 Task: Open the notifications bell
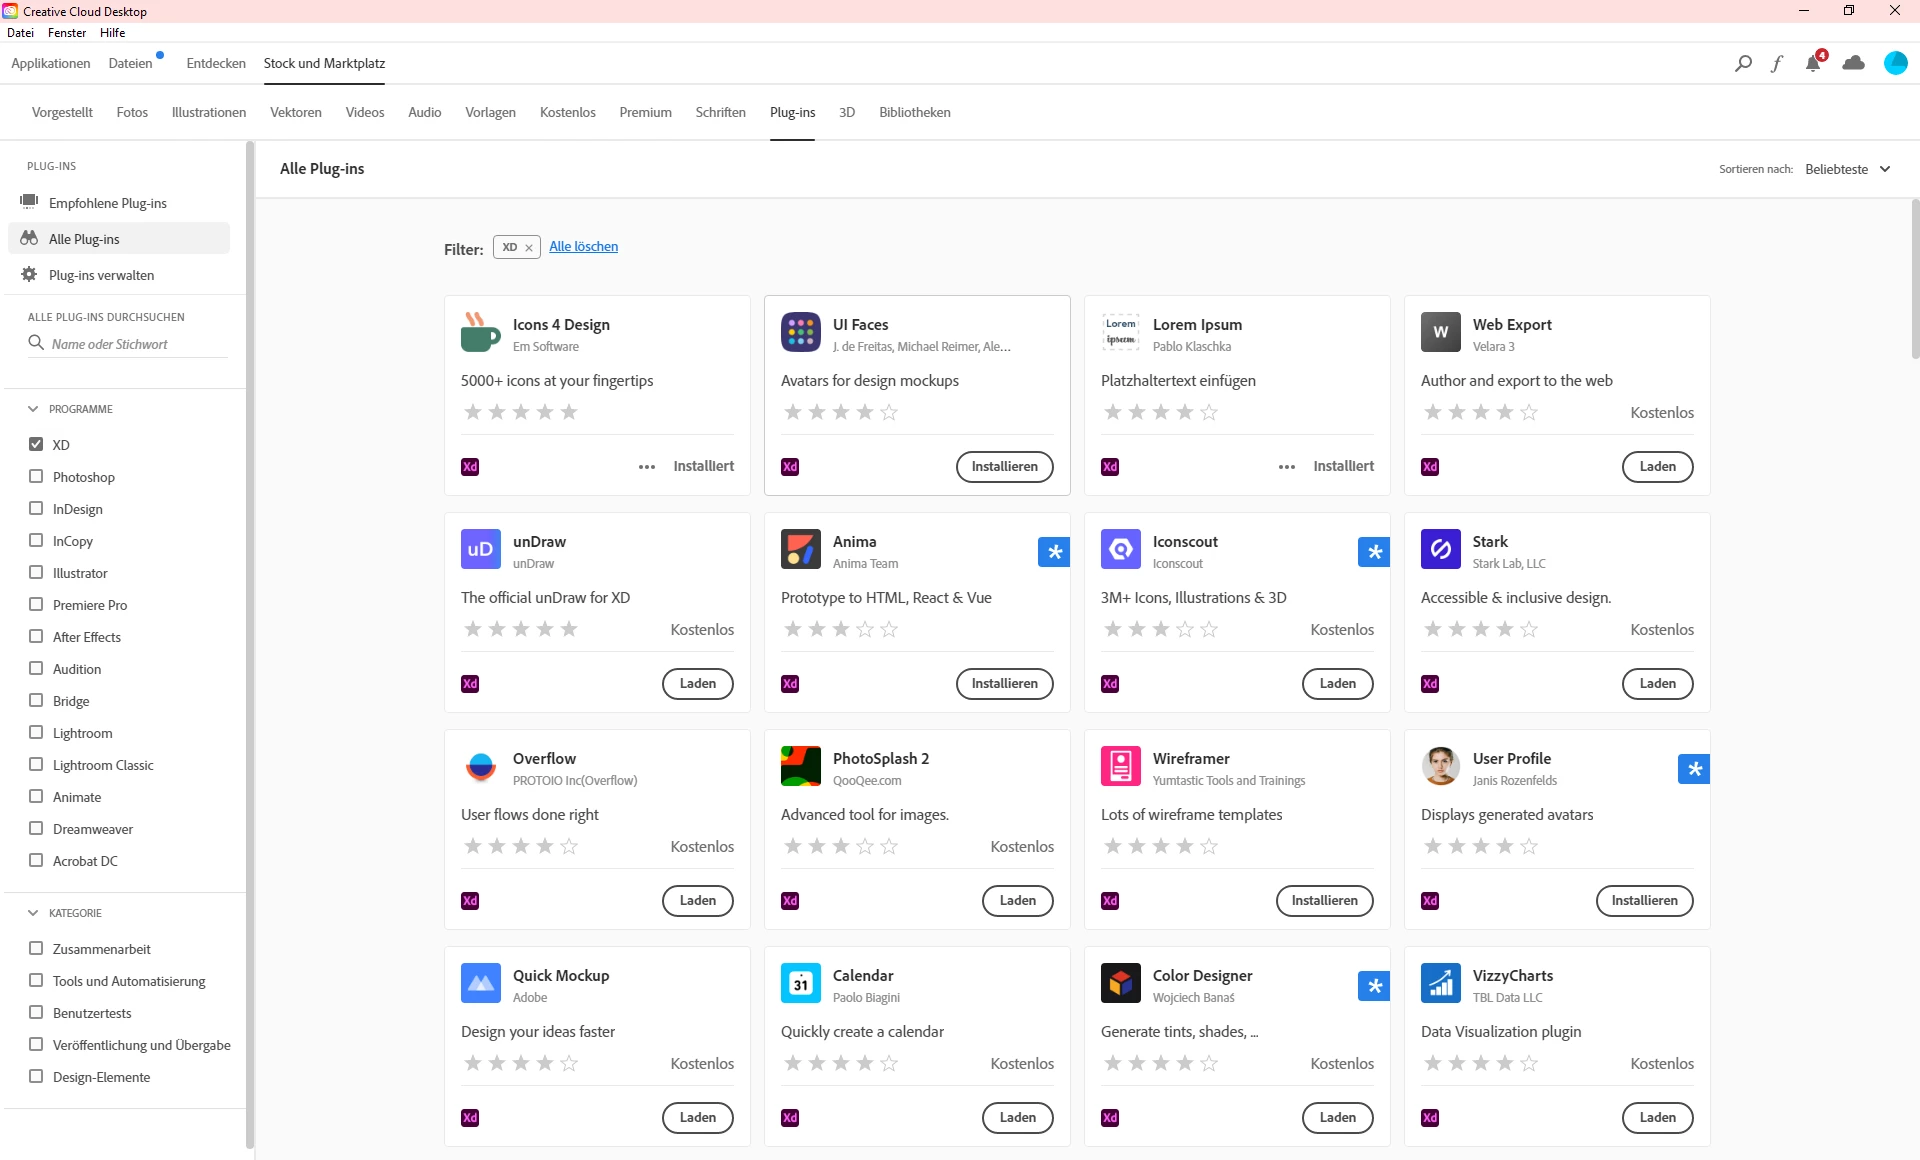[x=1813, y=64]
